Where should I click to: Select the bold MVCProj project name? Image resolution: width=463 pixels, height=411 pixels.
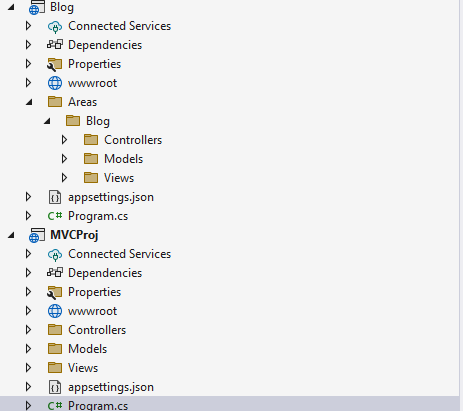tap(74, 235)
